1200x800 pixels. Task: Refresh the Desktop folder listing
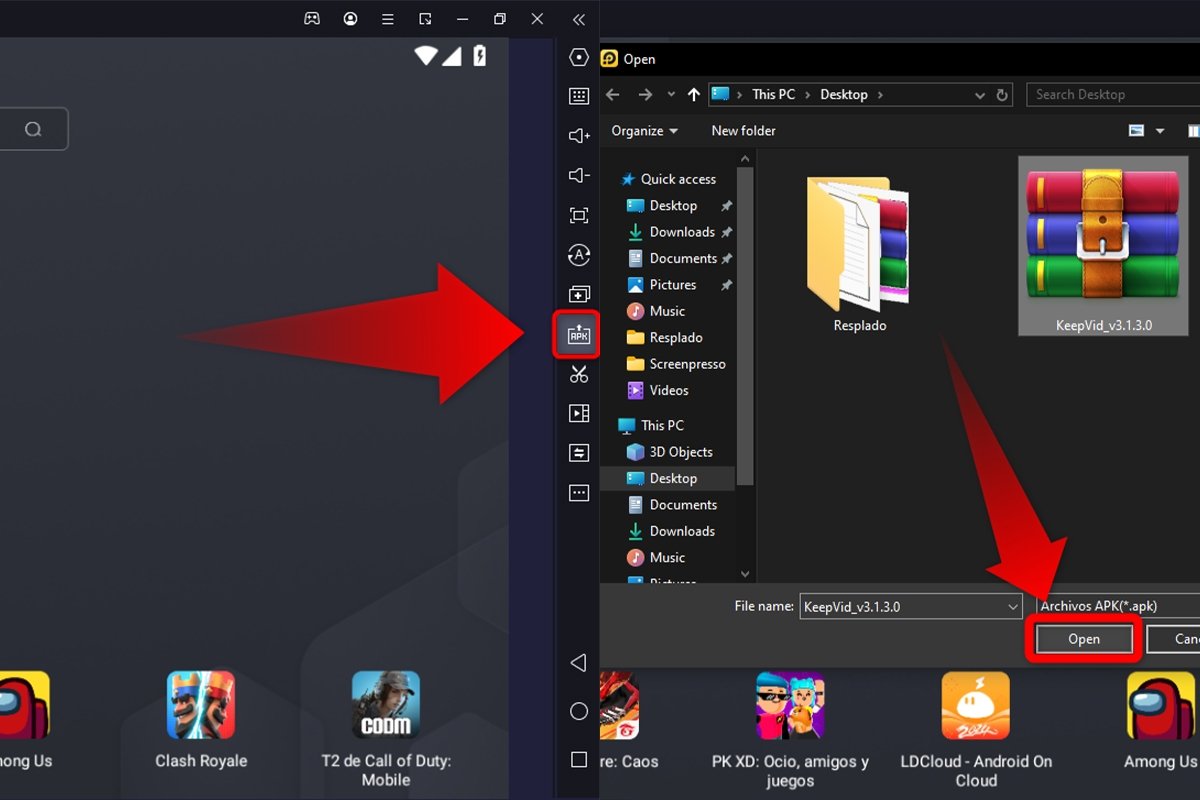pos(1003,95)
